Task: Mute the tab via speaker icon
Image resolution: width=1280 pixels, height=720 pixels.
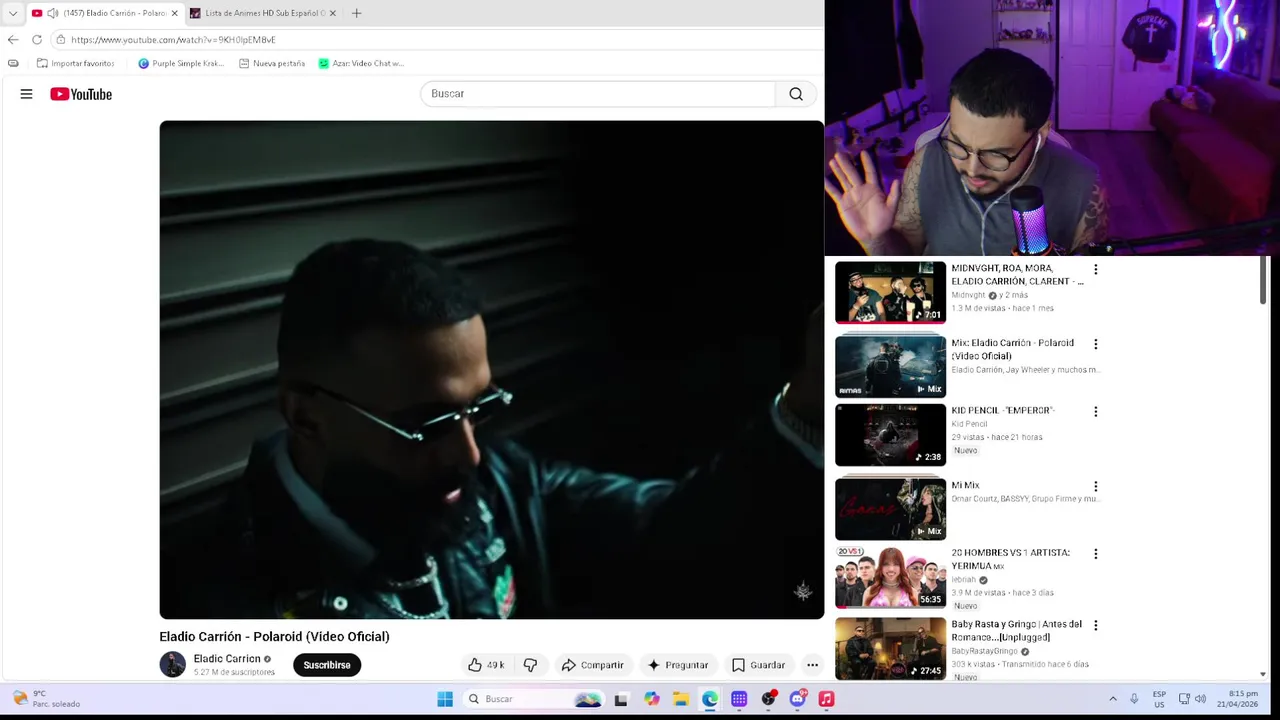Action: pyautogui.click(x=52, y=13)
